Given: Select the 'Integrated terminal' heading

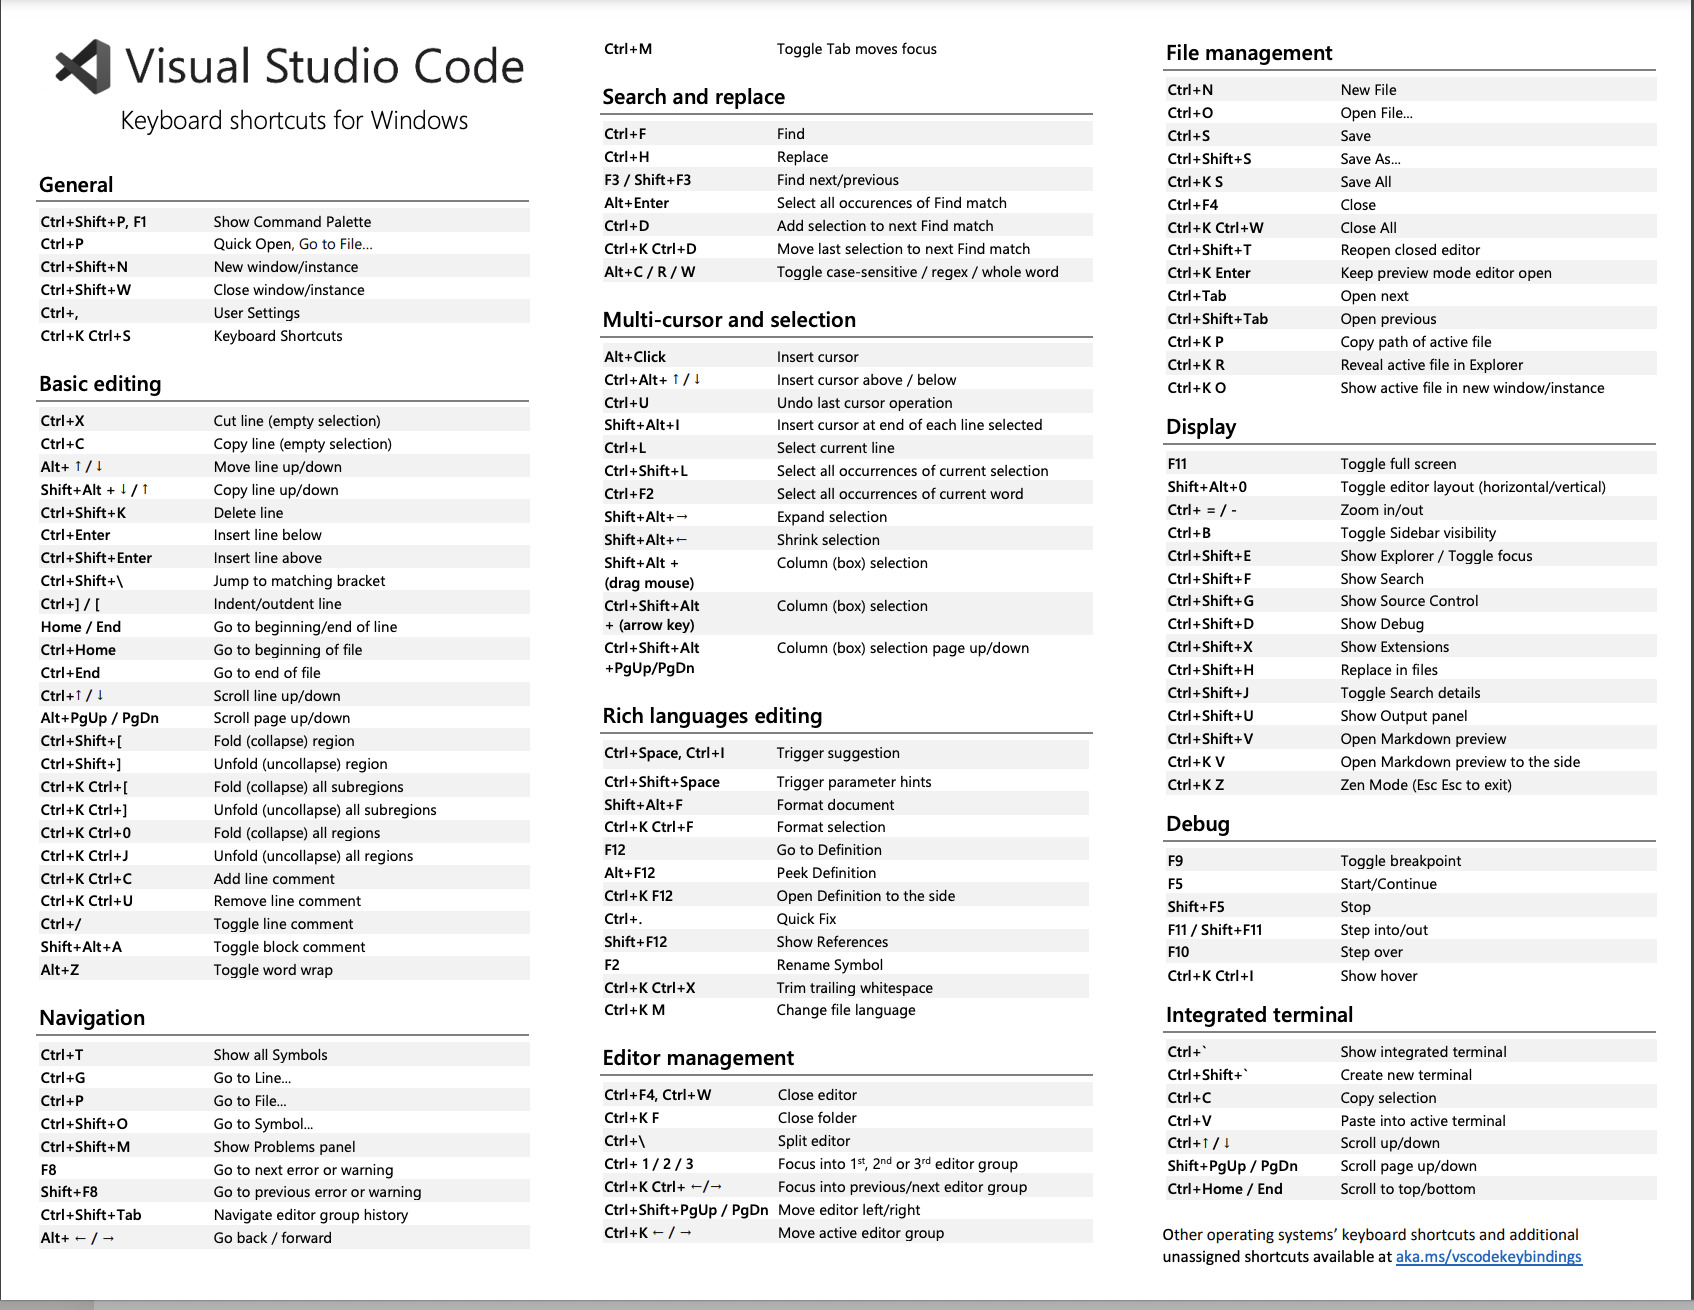Looking at the screenshot, I should 1258,1013.
